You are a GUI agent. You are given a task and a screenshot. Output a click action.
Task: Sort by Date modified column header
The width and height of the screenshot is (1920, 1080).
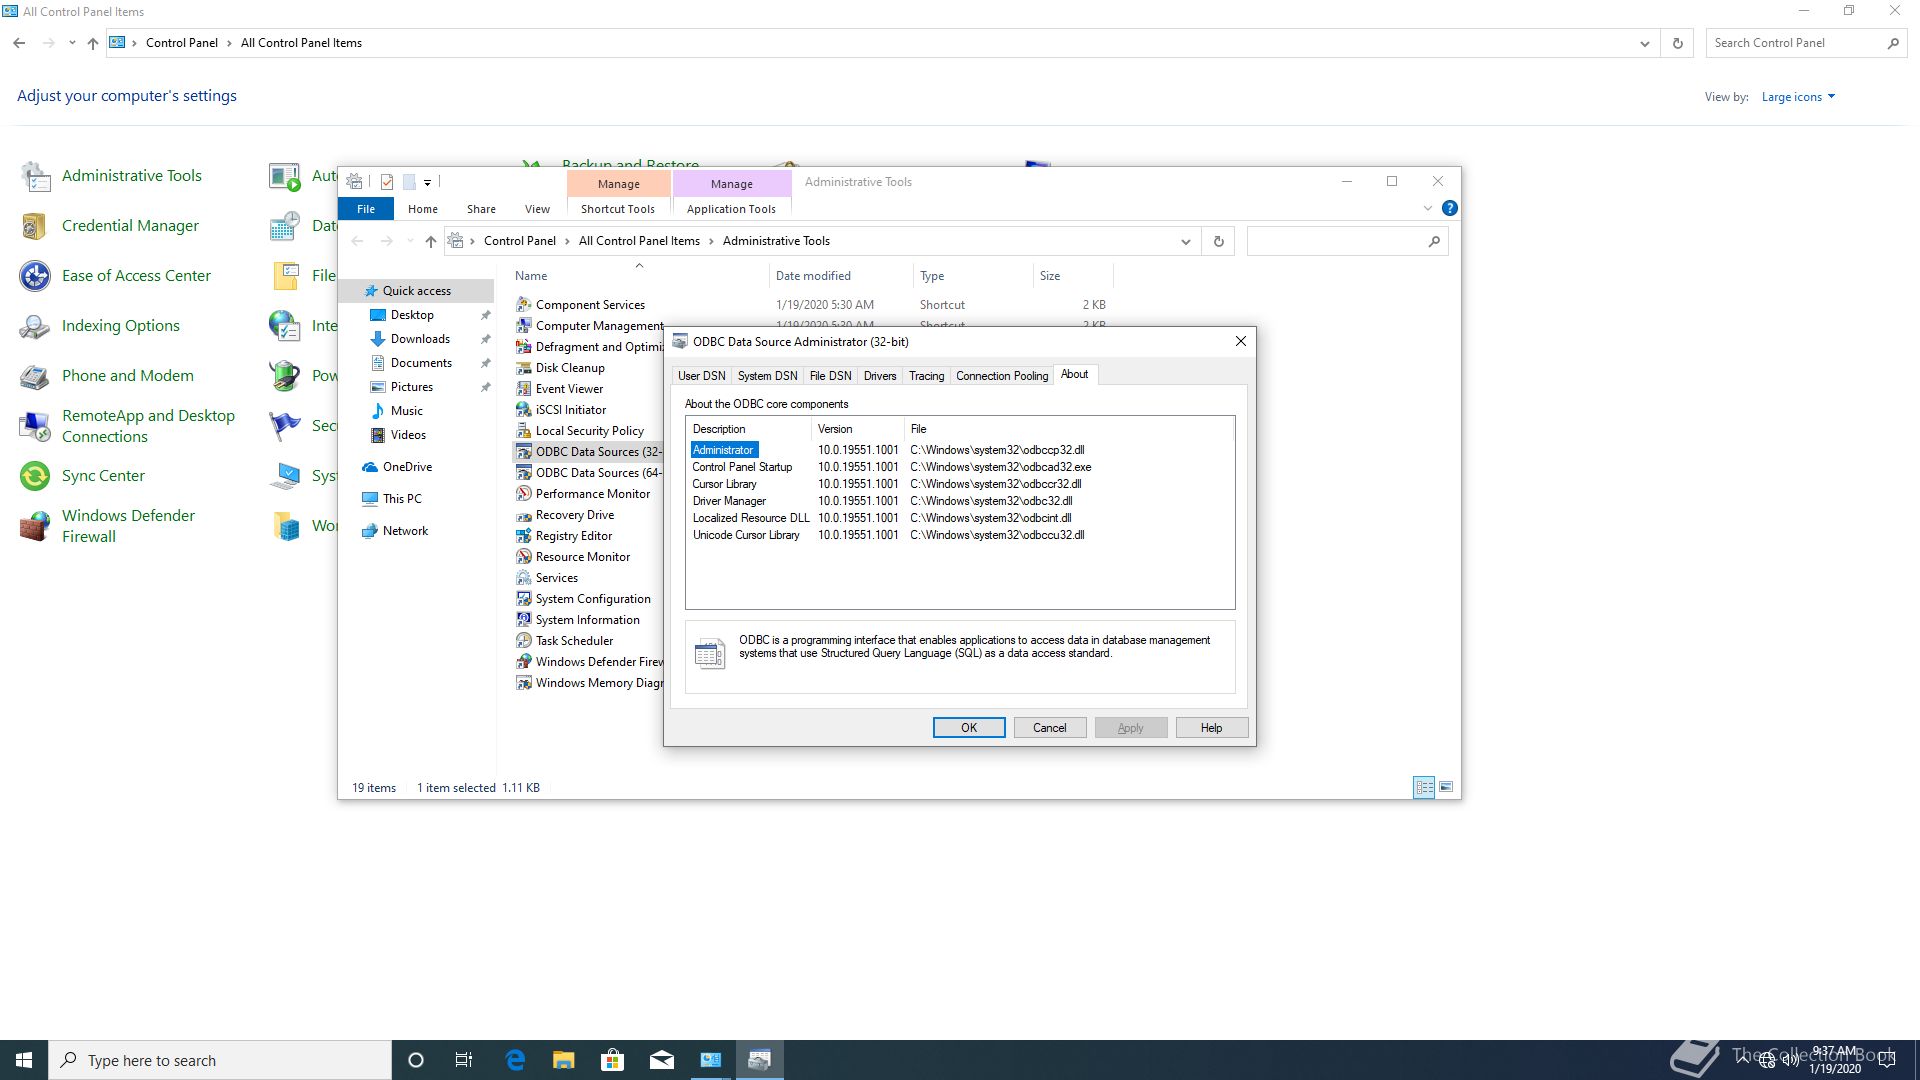pos(840,276)
